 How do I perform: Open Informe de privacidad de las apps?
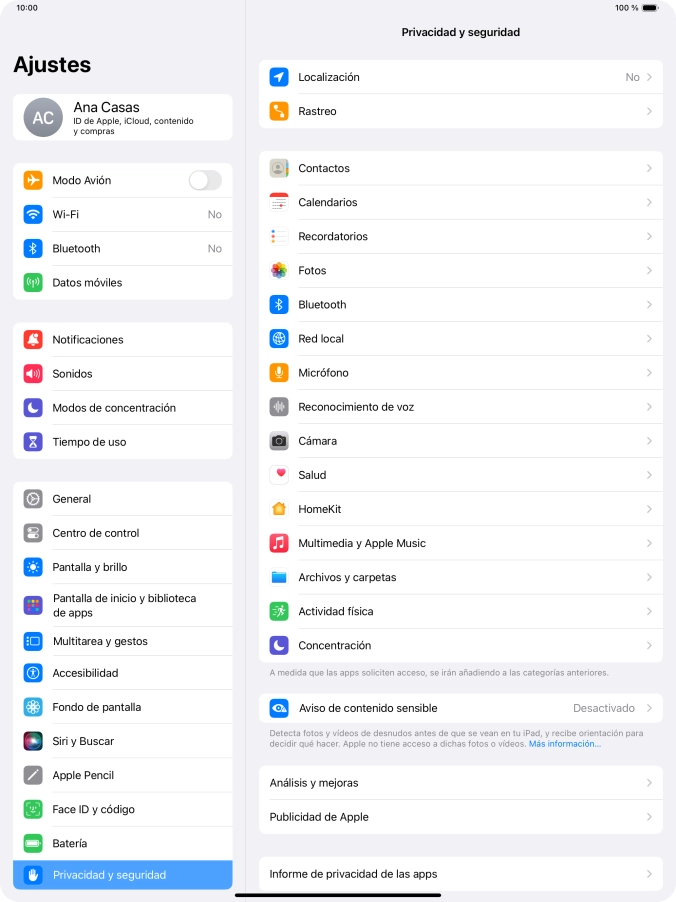[x=461, y=874]
